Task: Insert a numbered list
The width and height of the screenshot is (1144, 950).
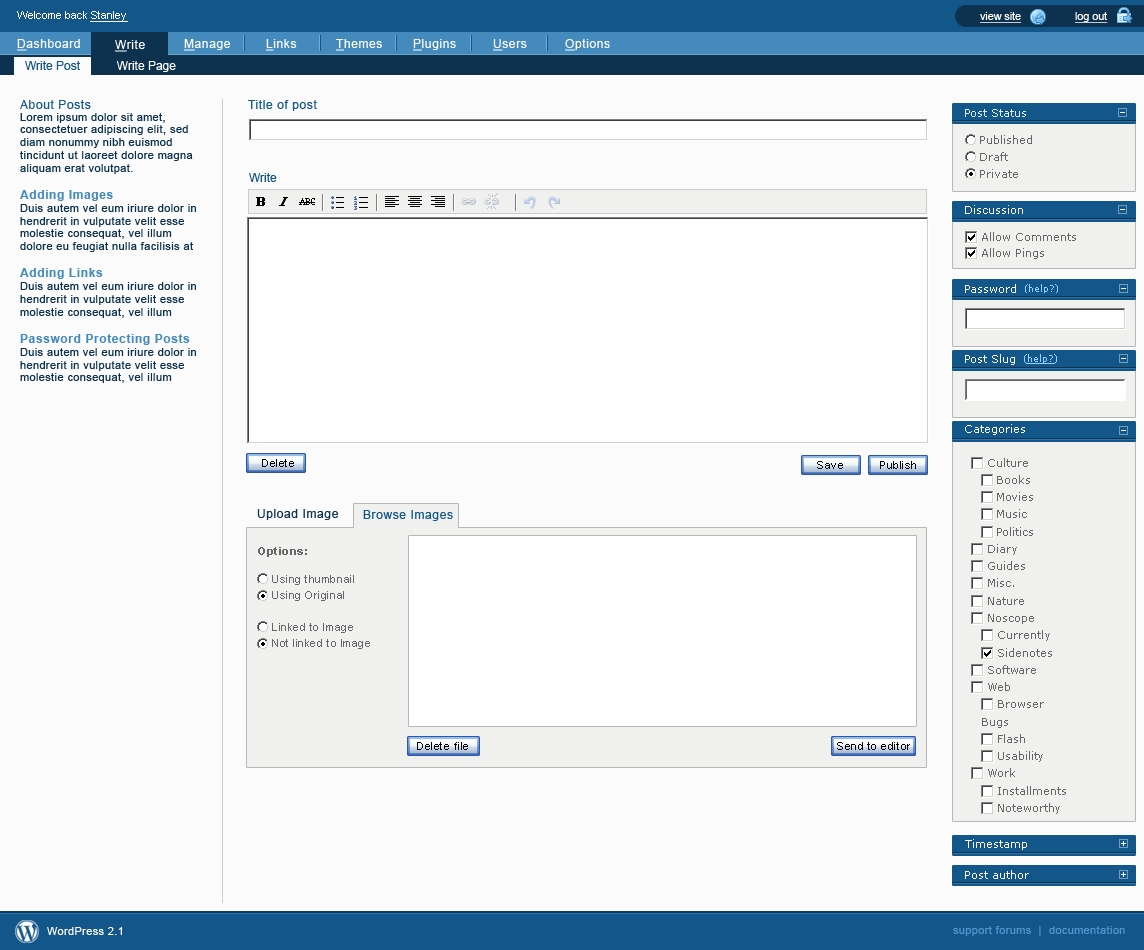Action: pyautogui.click(x=361, y=202)
